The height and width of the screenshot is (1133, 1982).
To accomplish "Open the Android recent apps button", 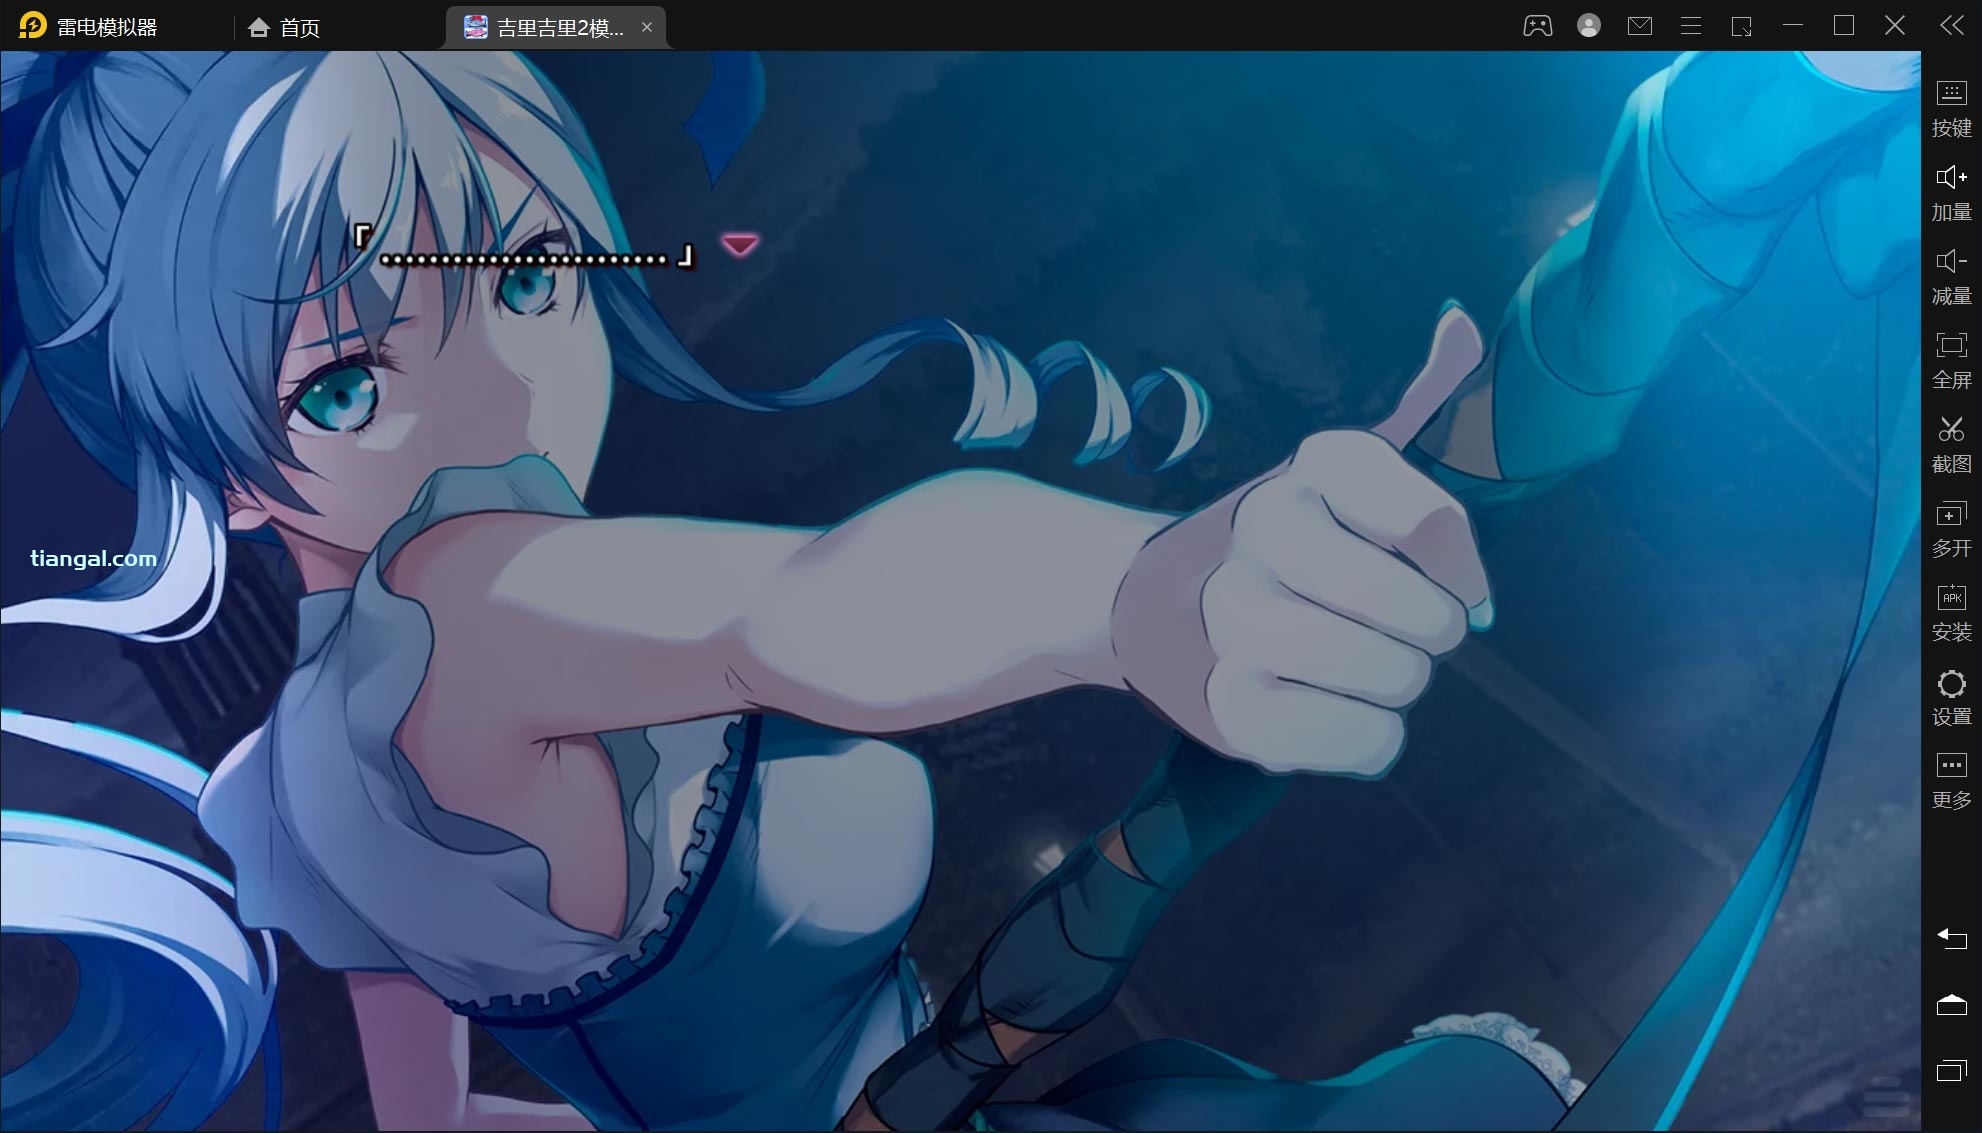I will (1951, 1070).
